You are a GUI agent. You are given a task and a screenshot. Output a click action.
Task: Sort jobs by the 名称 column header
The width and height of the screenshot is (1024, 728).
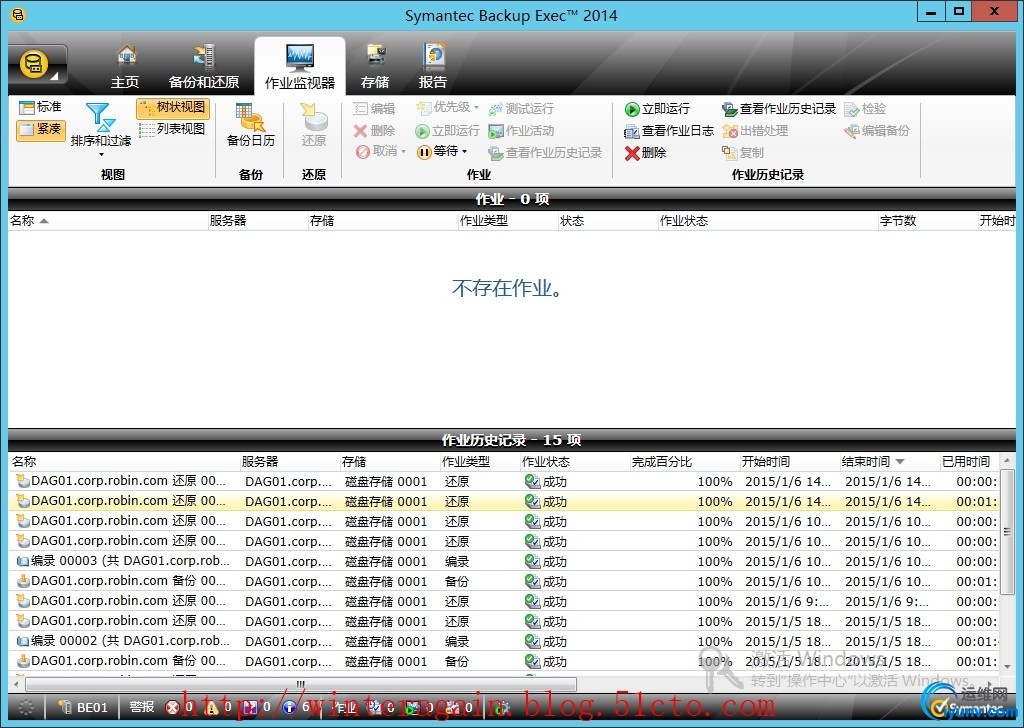tap(107, 221)
